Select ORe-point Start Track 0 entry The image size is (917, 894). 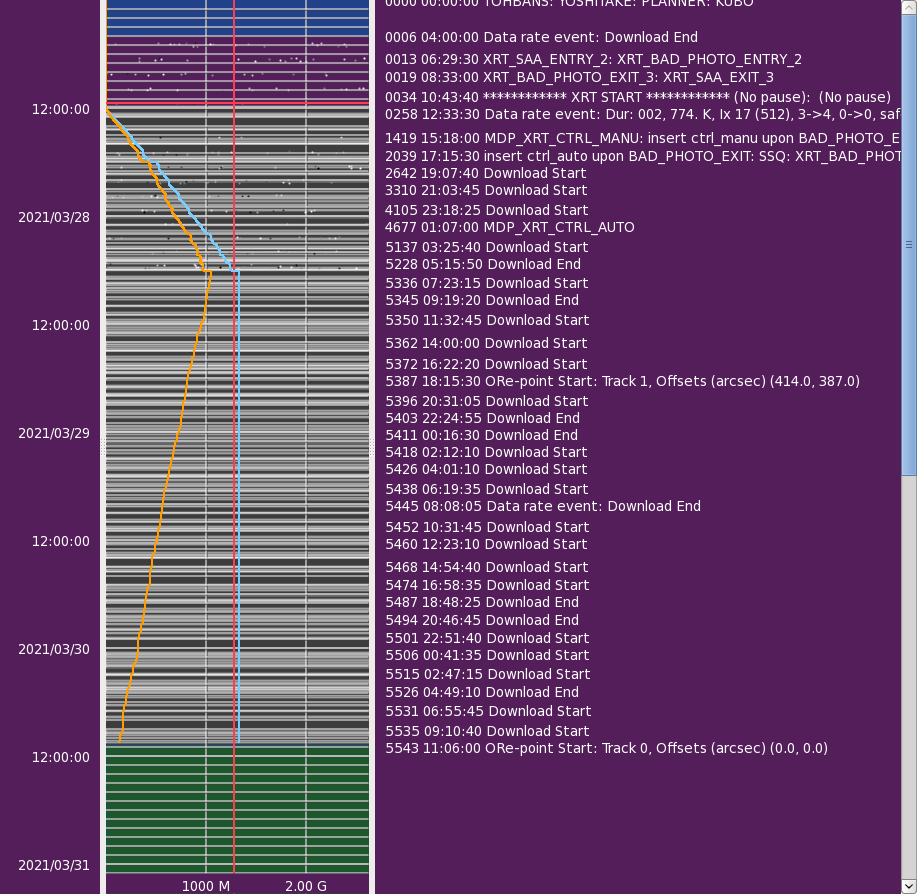pyautogui.click(x=606, y=748)
